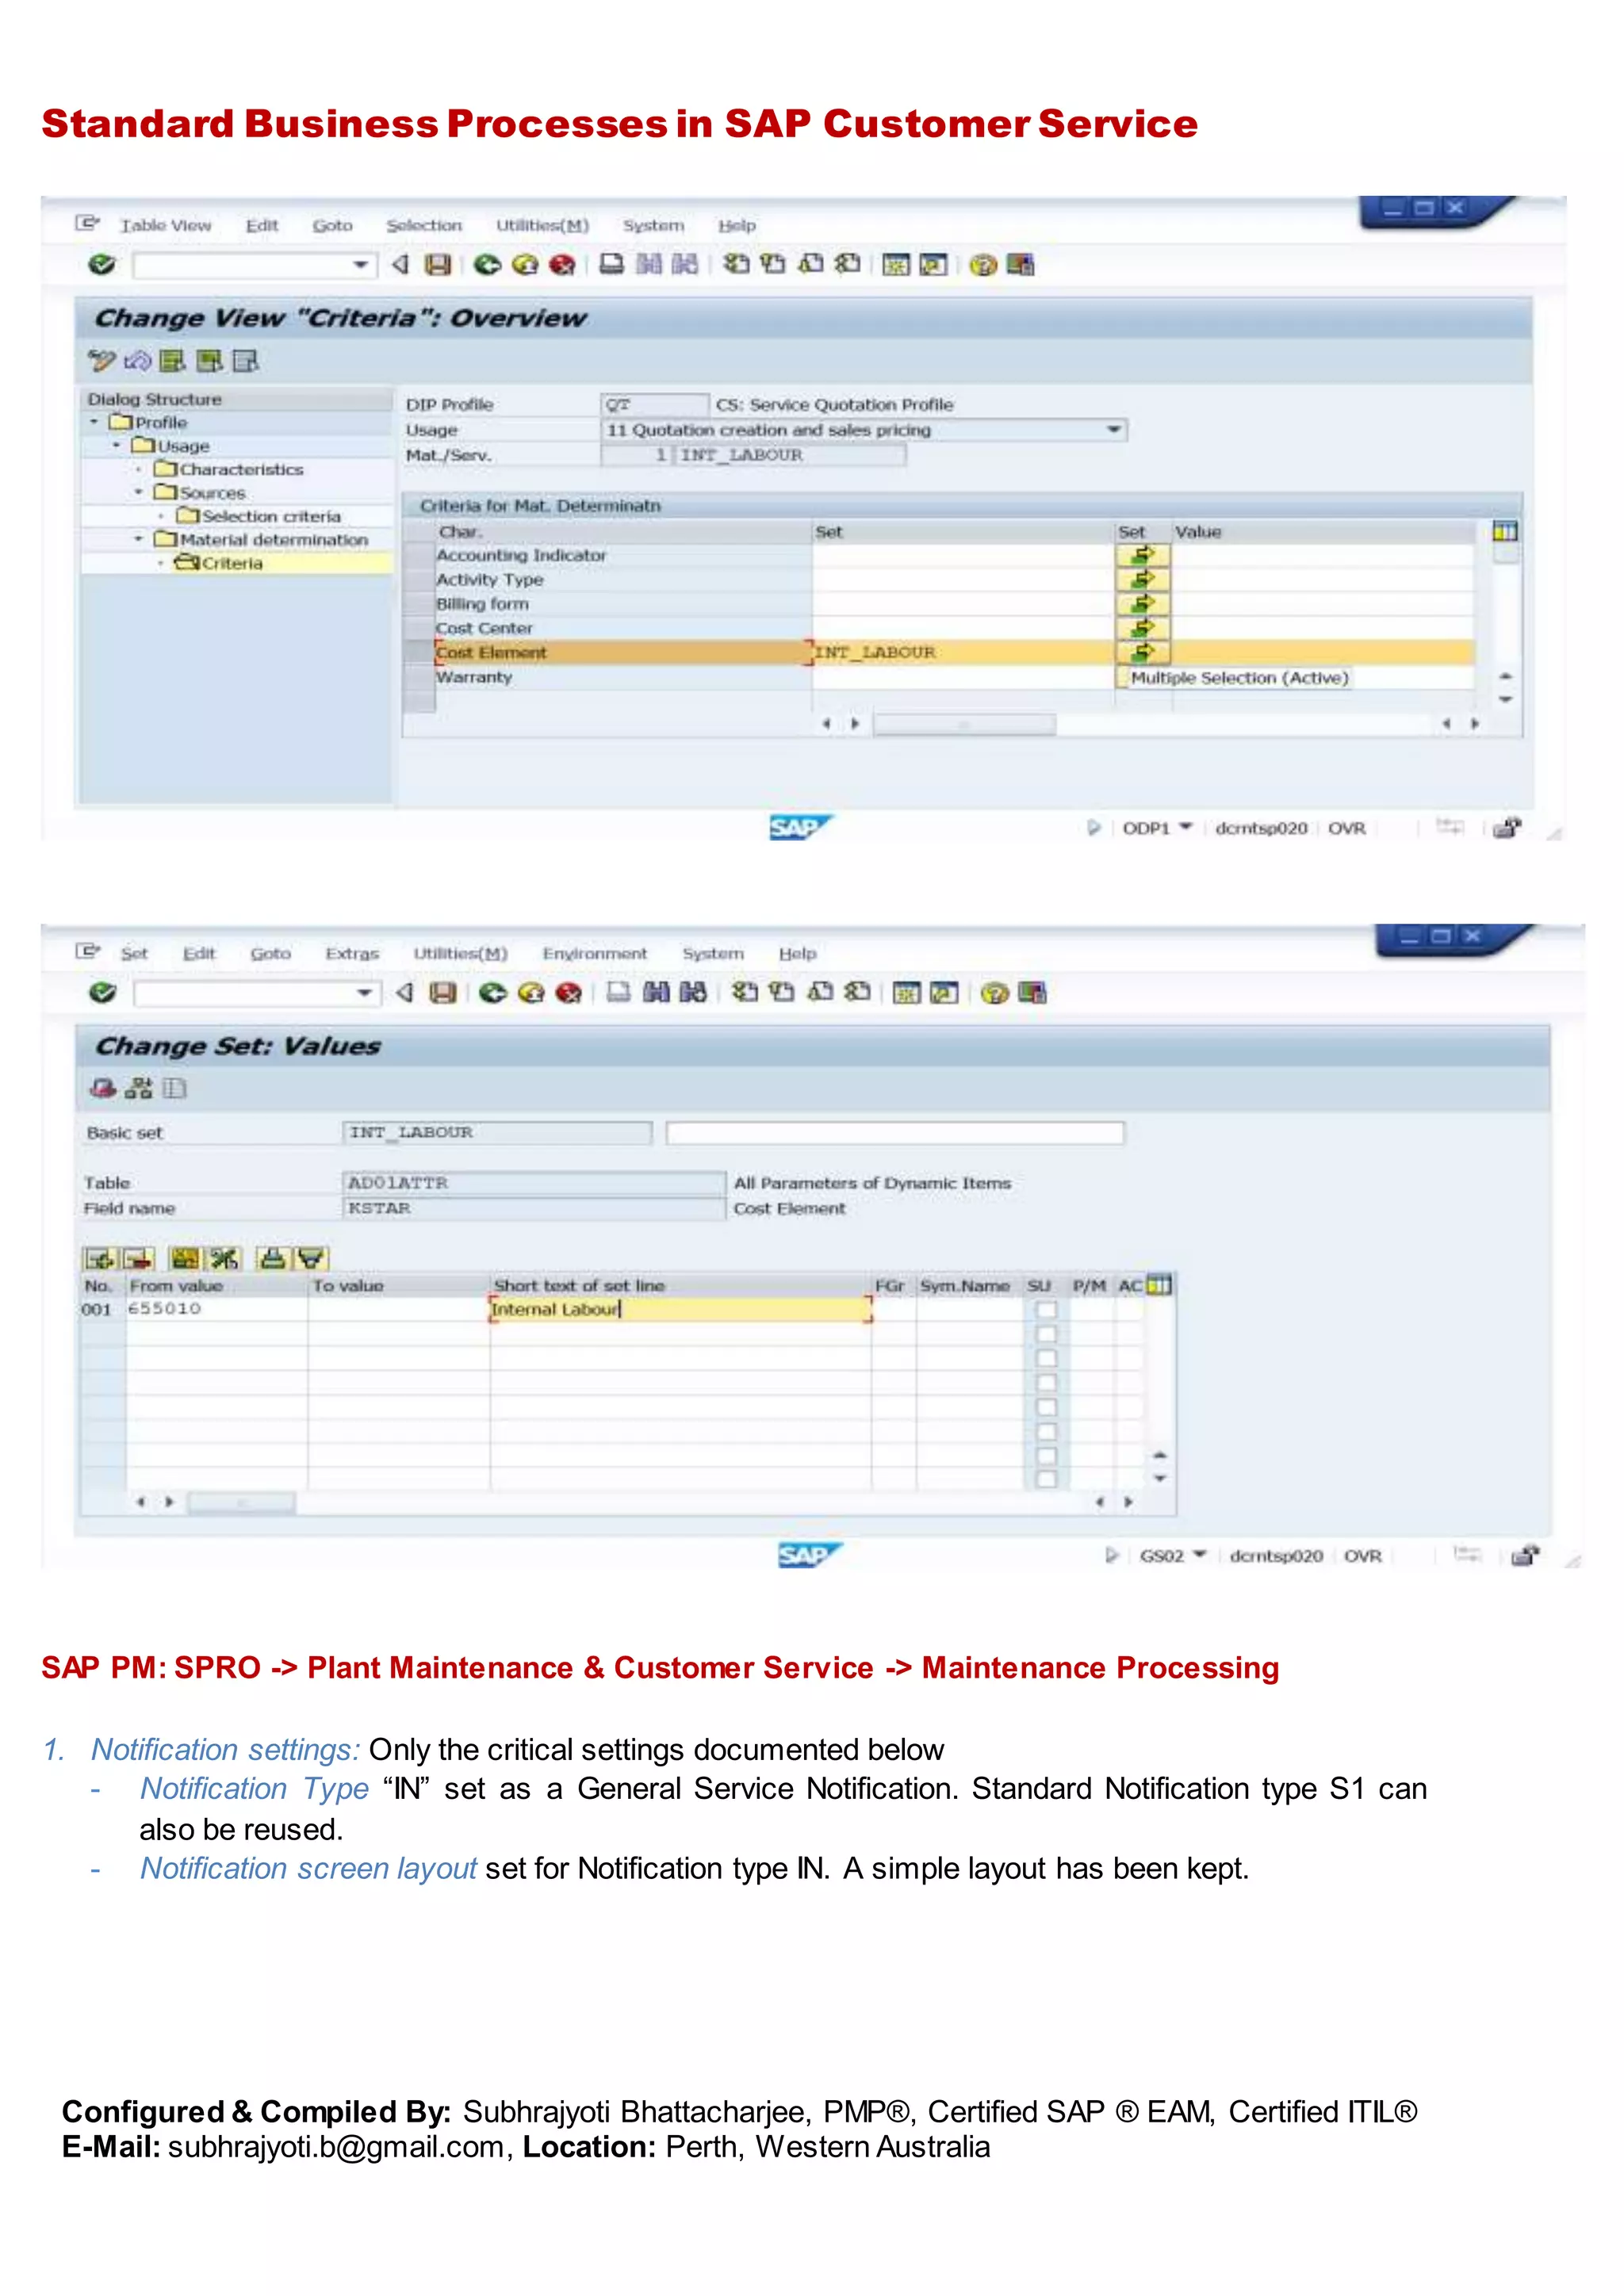Click the Undo Change icon under Criteria Overview title
The width and height of the screenshot is (1624, 2296).
click(137, 361)
